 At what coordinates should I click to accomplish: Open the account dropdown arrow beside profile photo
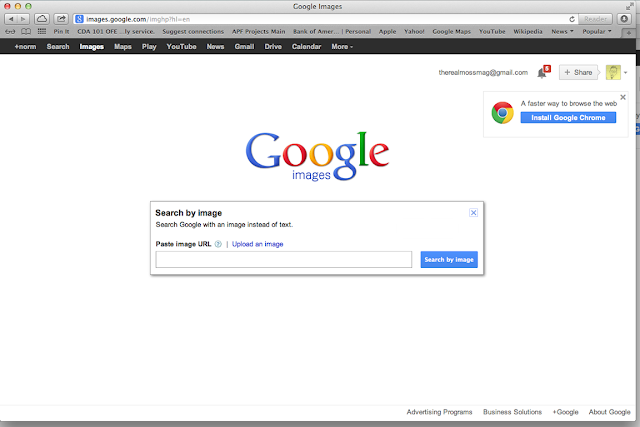[x=626, y=73]
